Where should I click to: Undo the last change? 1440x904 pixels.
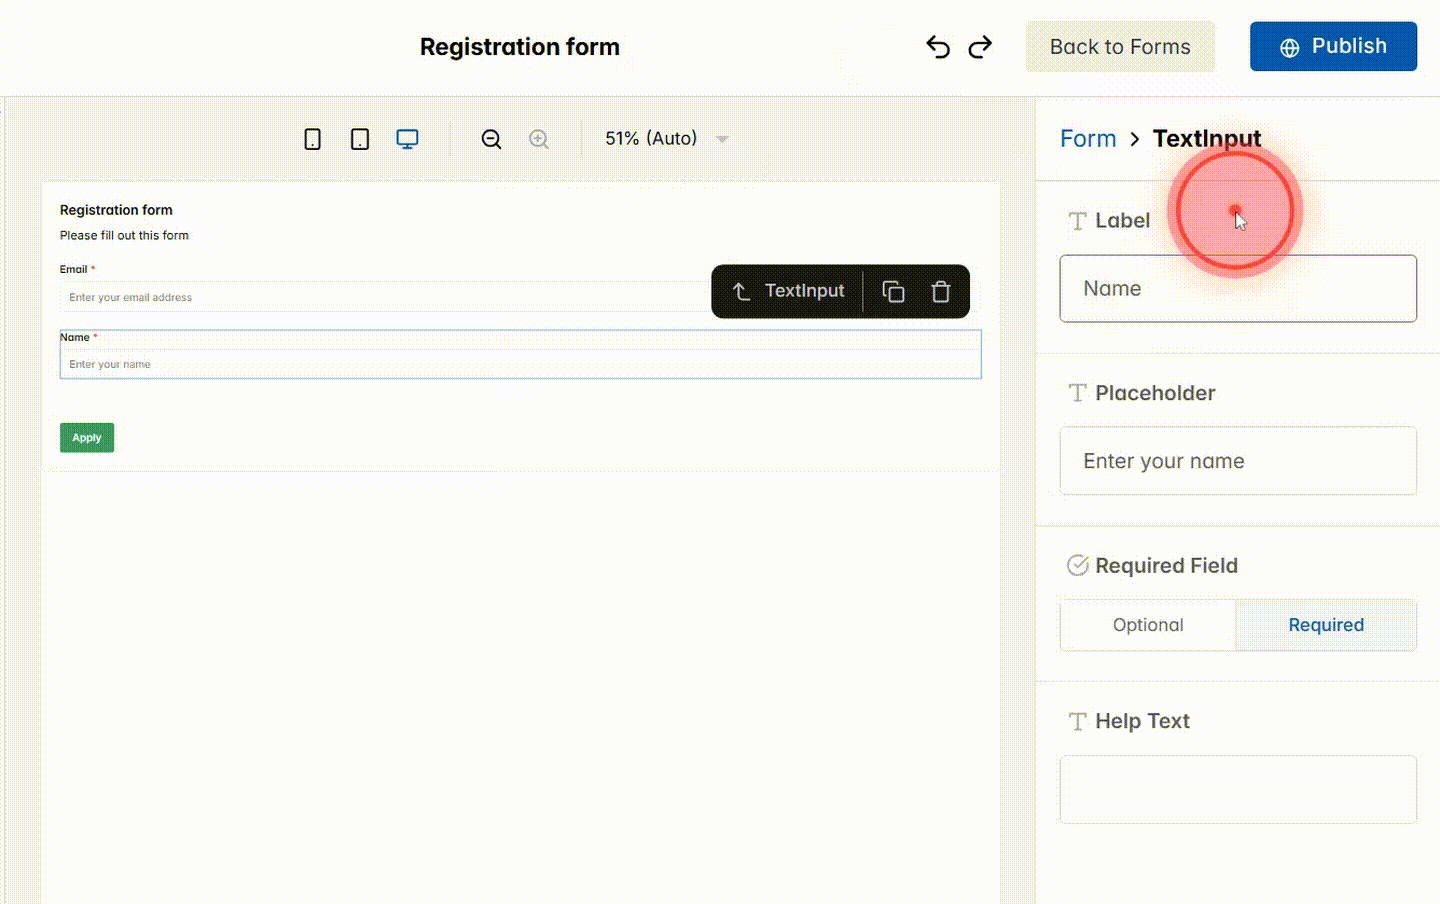[x=937, y=46]
